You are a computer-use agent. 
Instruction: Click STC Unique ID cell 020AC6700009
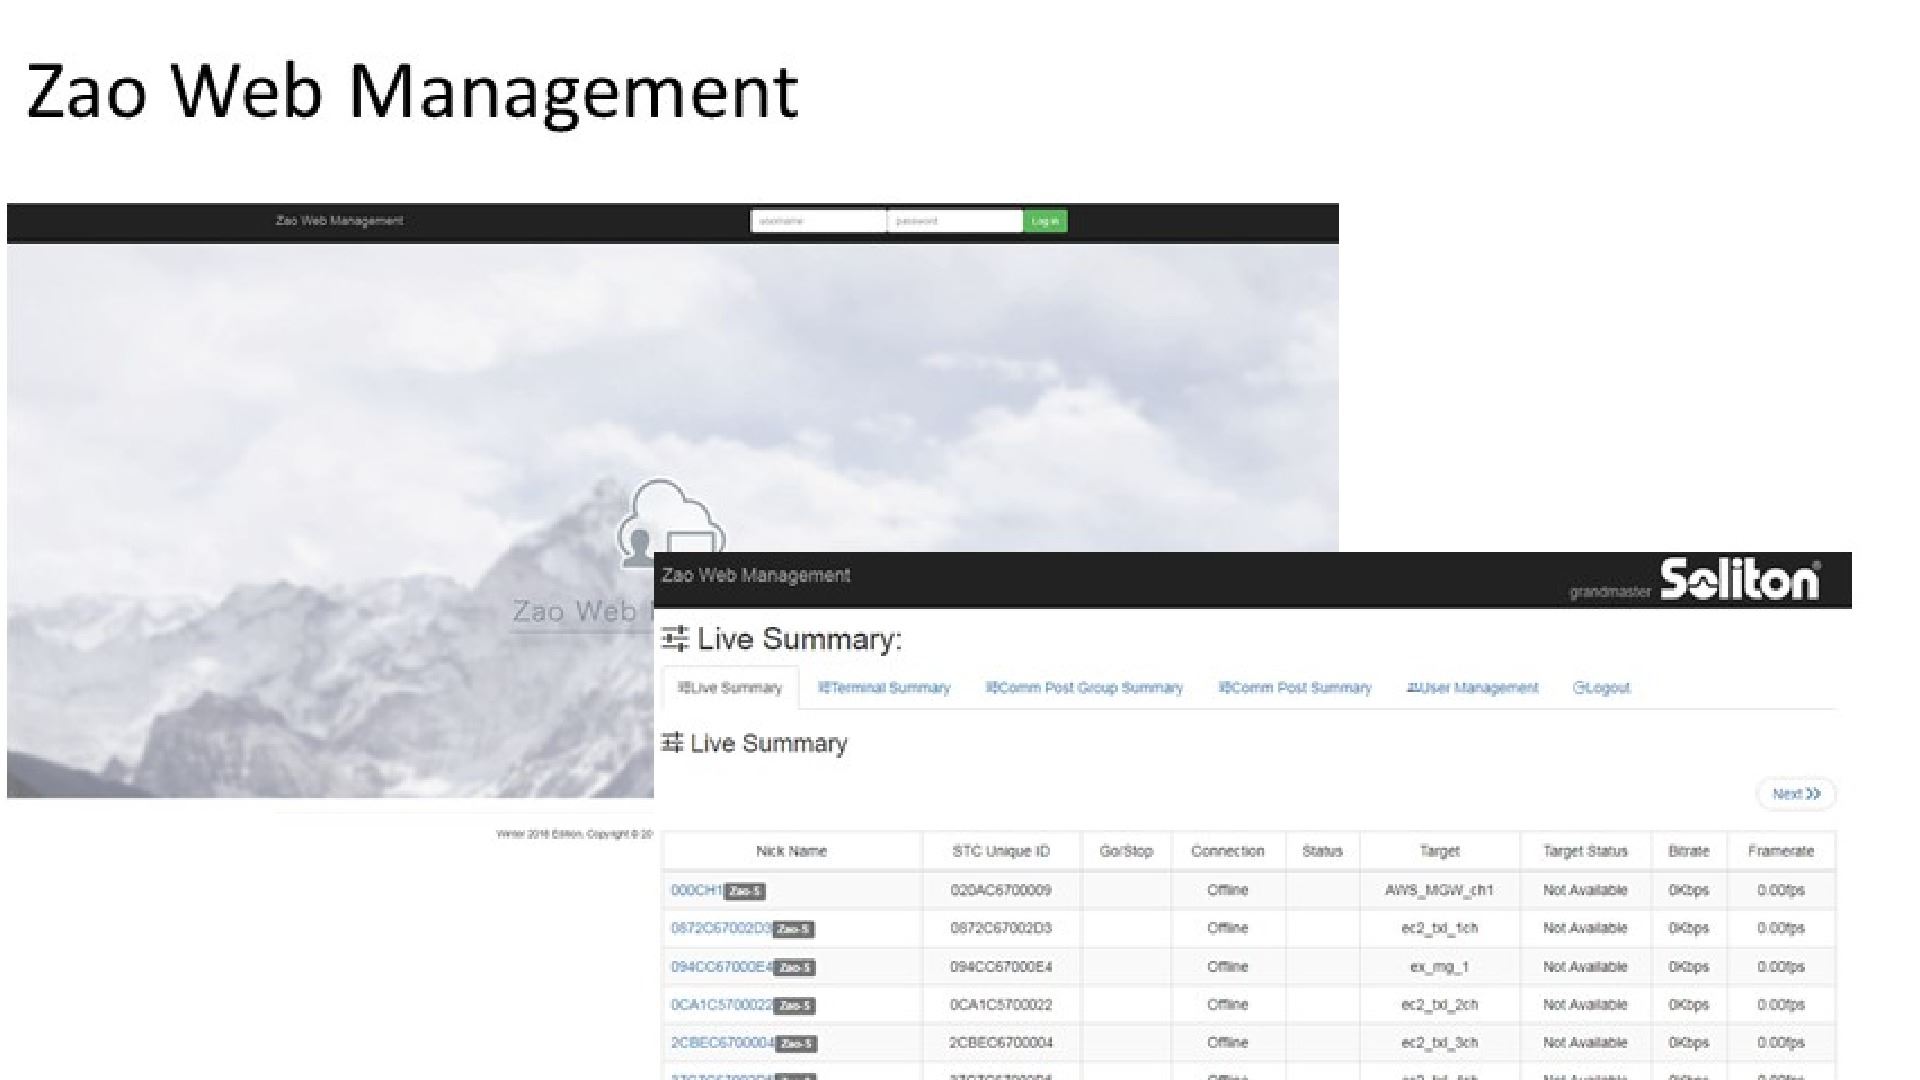[1001, 890]
